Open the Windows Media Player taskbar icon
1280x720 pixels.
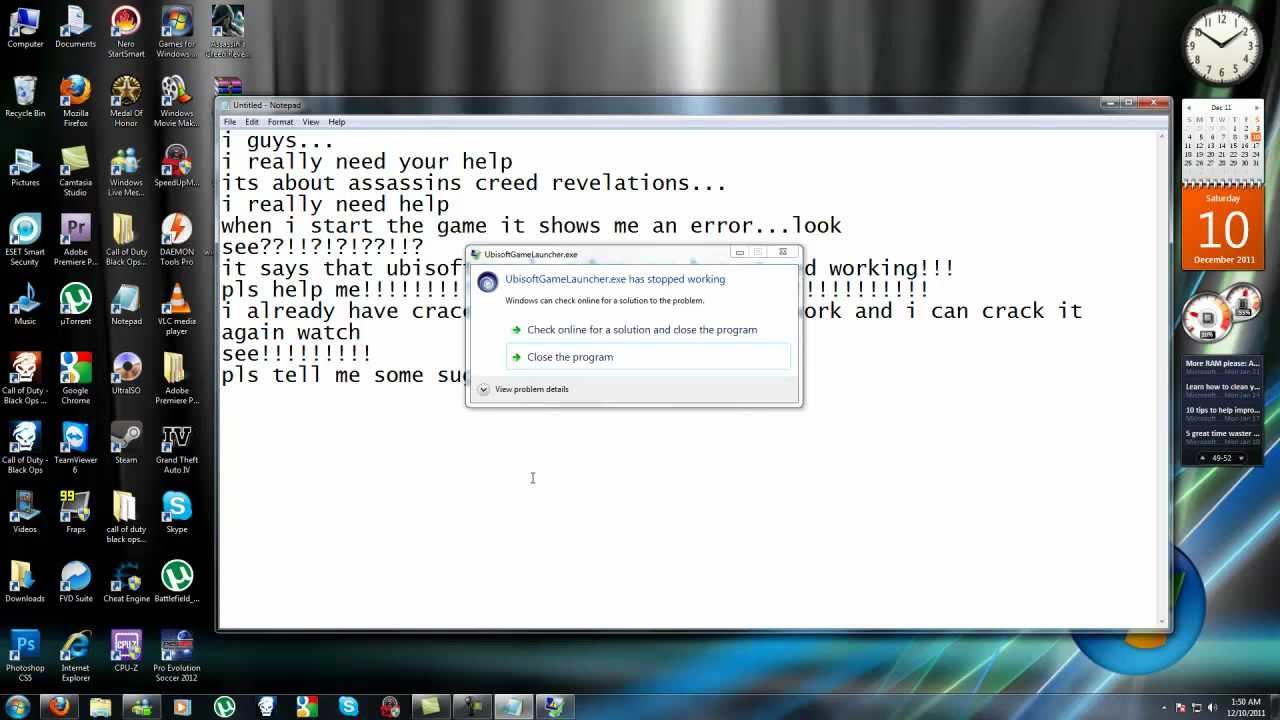tap(183, 706)
